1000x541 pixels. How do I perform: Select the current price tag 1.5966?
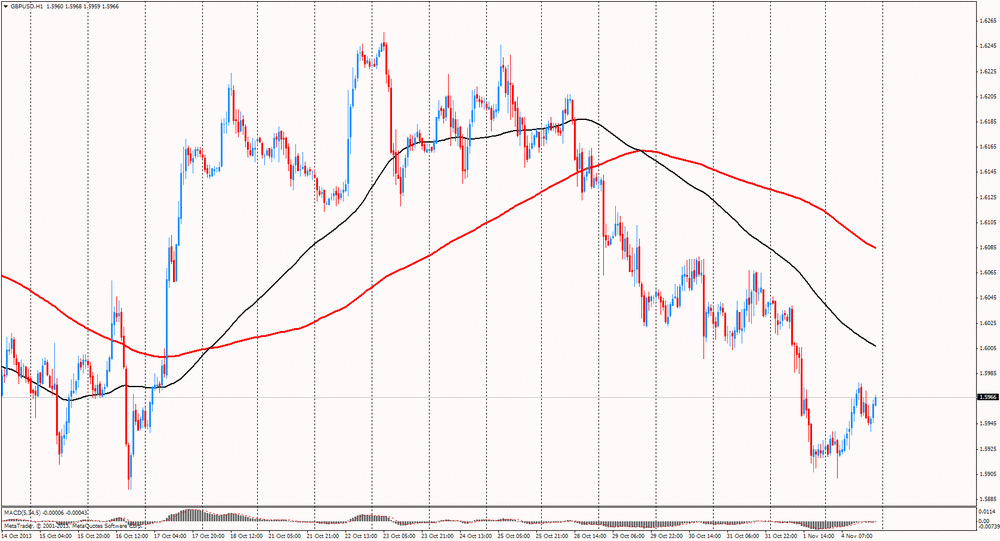[987, 397]
